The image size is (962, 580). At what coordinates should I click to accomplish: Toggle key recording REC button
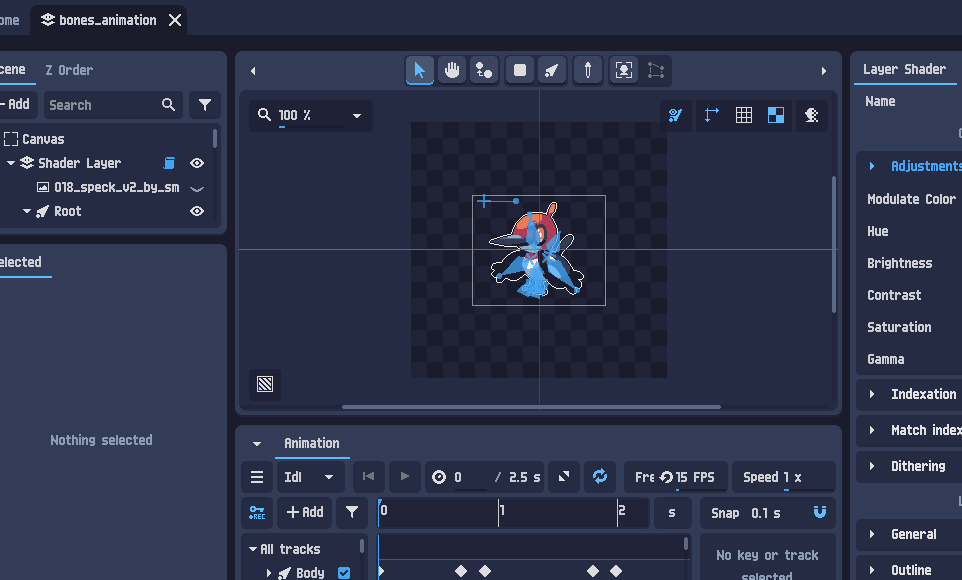[x=257, y=512]
